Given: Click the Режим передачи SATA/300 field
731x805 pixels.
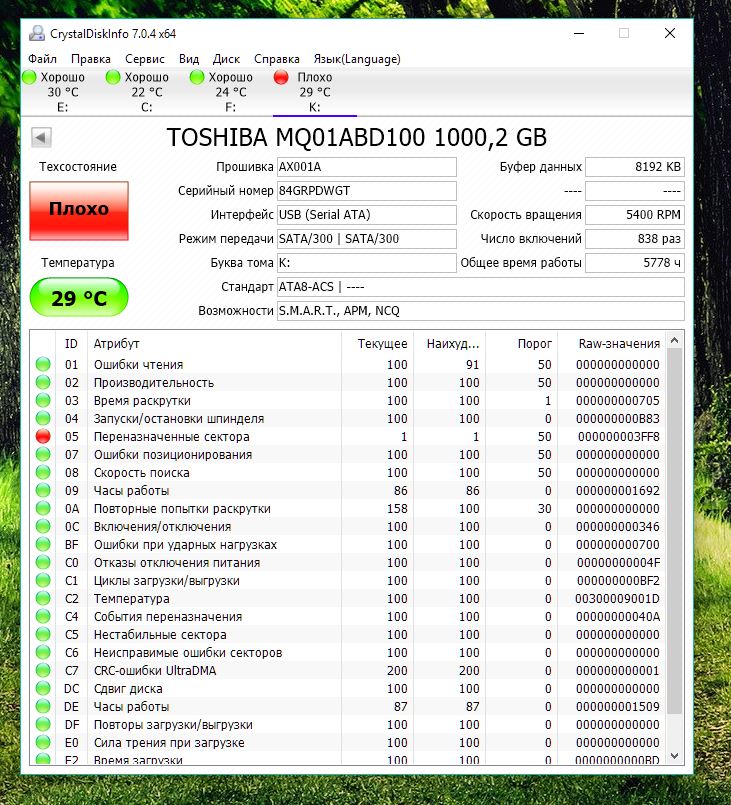Looking at the screenshot, I should click(367, 239).
